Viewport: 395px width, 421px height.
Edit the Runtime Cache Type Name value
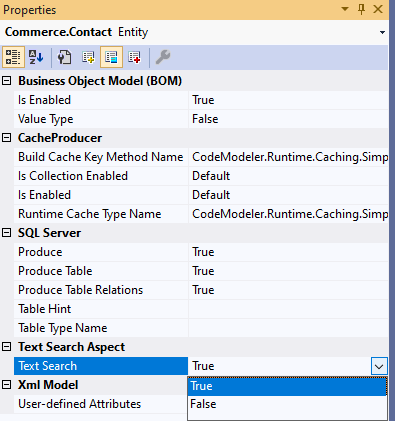[288, 214]
